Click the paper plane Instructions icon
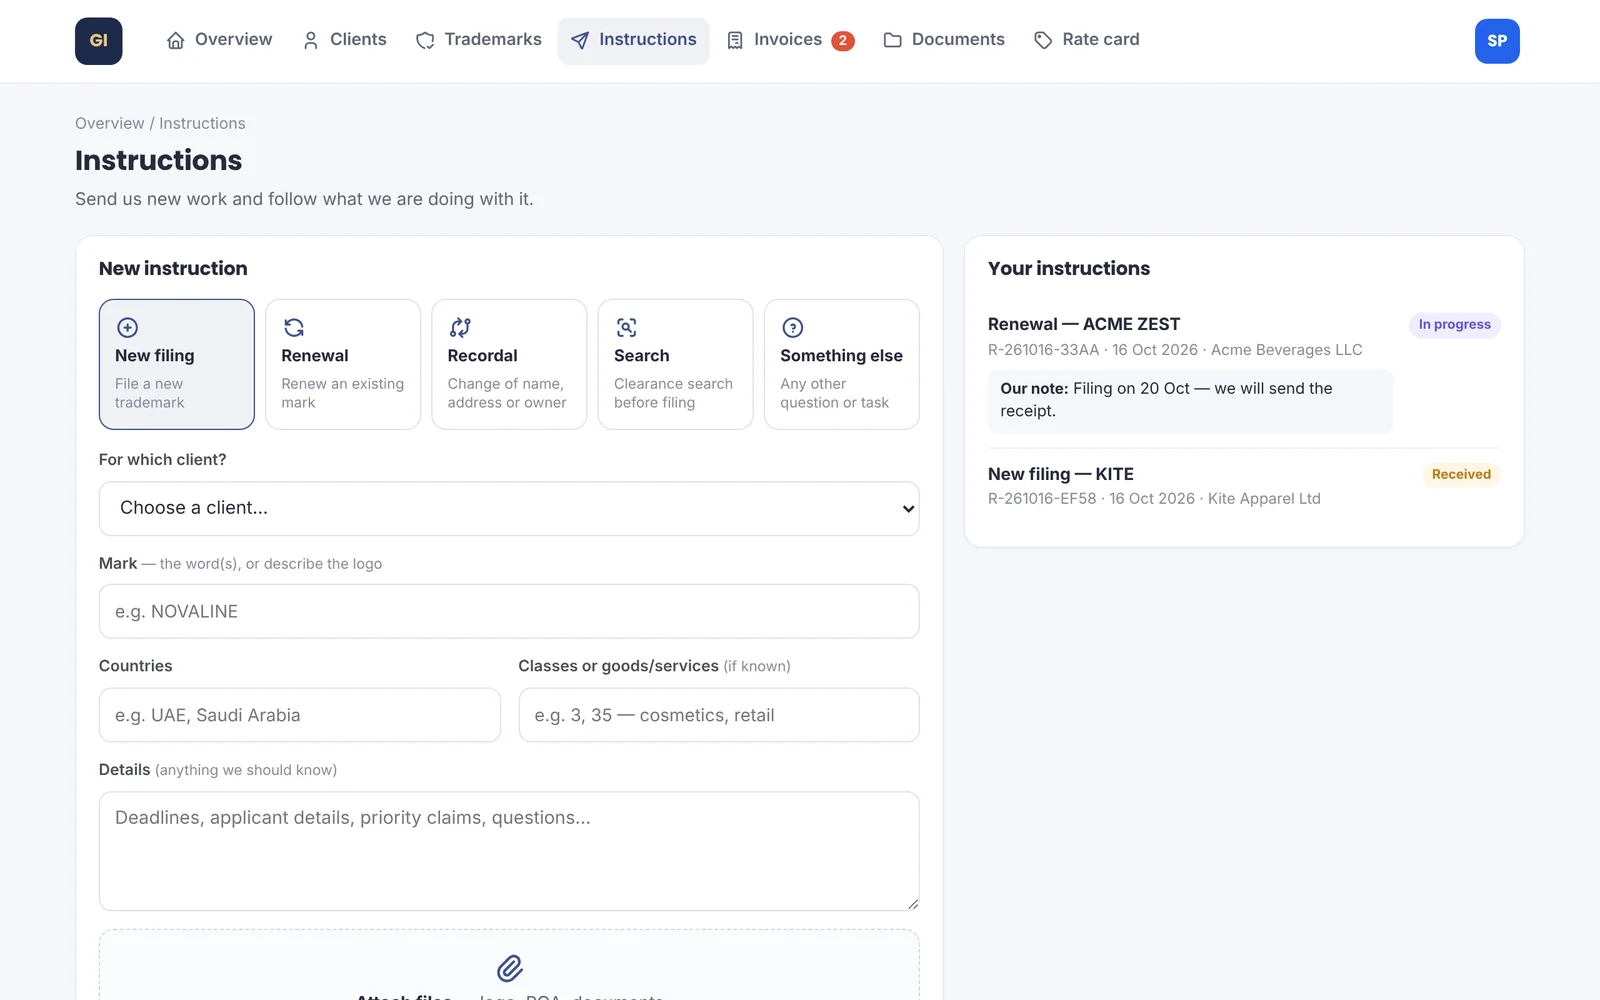1600x1000 pixels. (580, 41)
